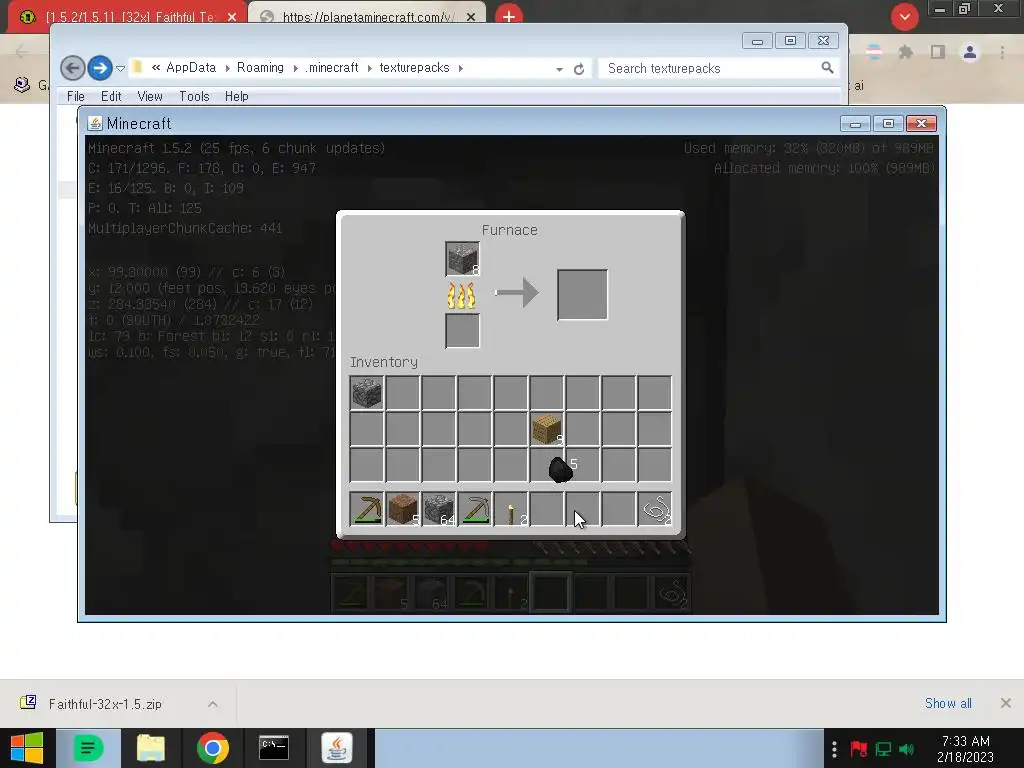Open the Chrome profile avatar
This screenshot has height=768, width=1024.
[970, 52]
